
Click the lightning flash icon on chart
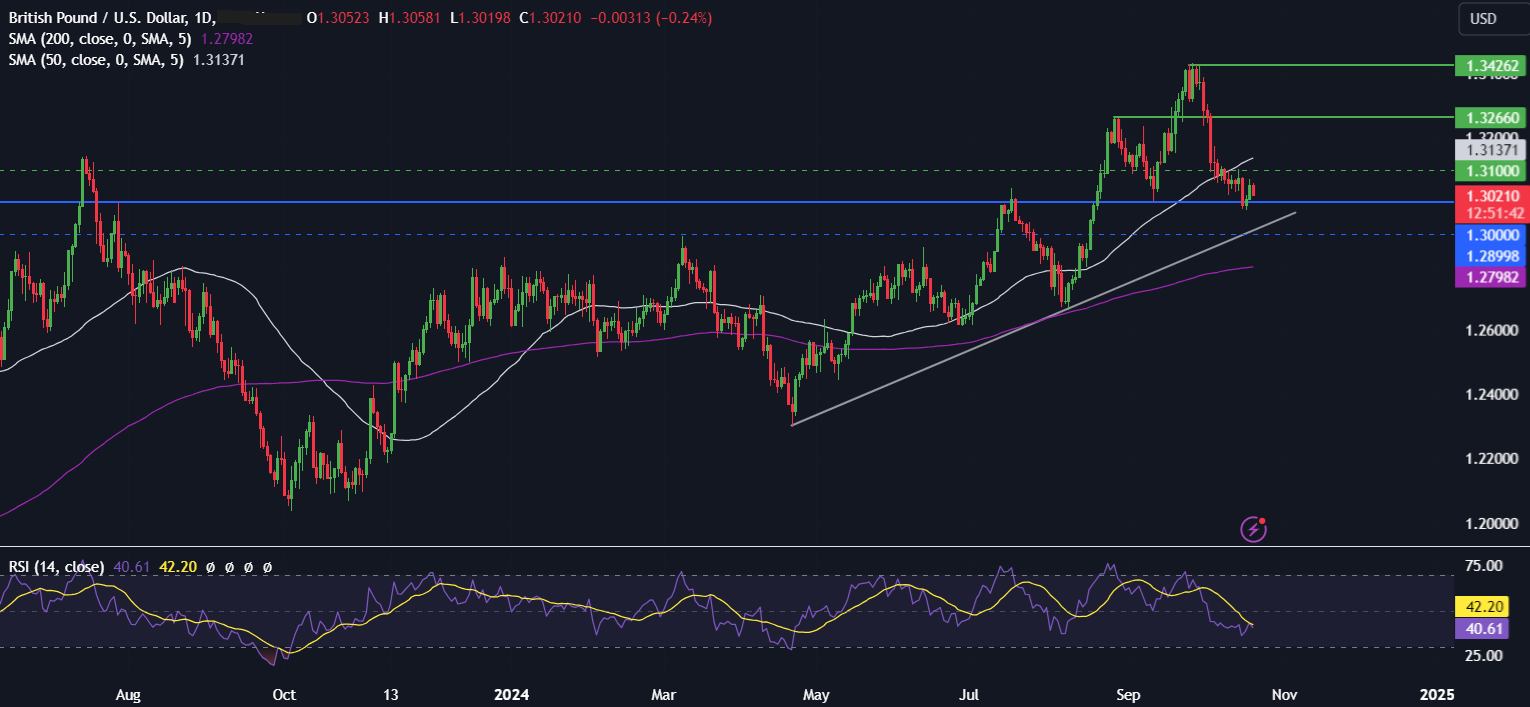pyautogui.click(x=1254, y=529)
